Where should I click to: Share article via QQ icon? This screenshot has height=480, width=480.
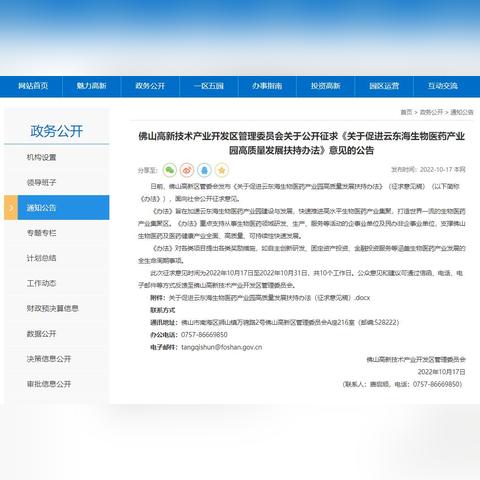point(204,170)
